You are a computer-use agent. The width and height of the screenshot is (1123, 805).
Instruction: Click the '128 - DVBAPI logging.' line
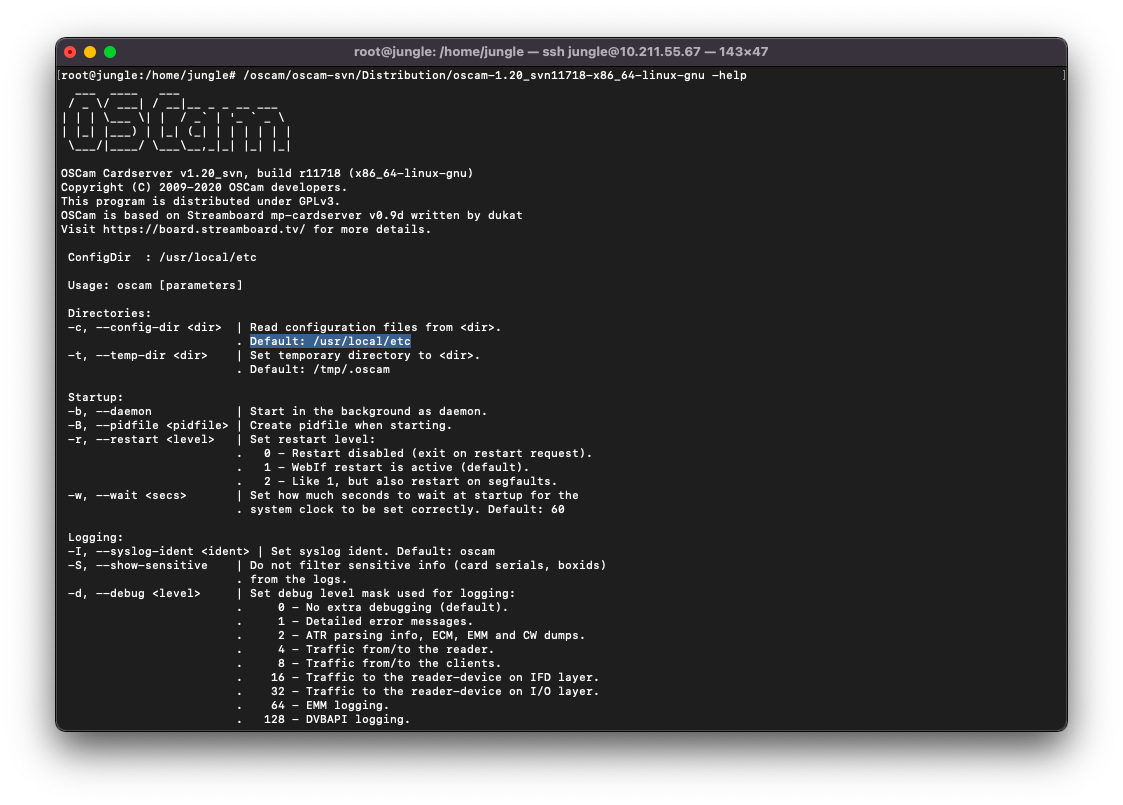coord(336,719)
